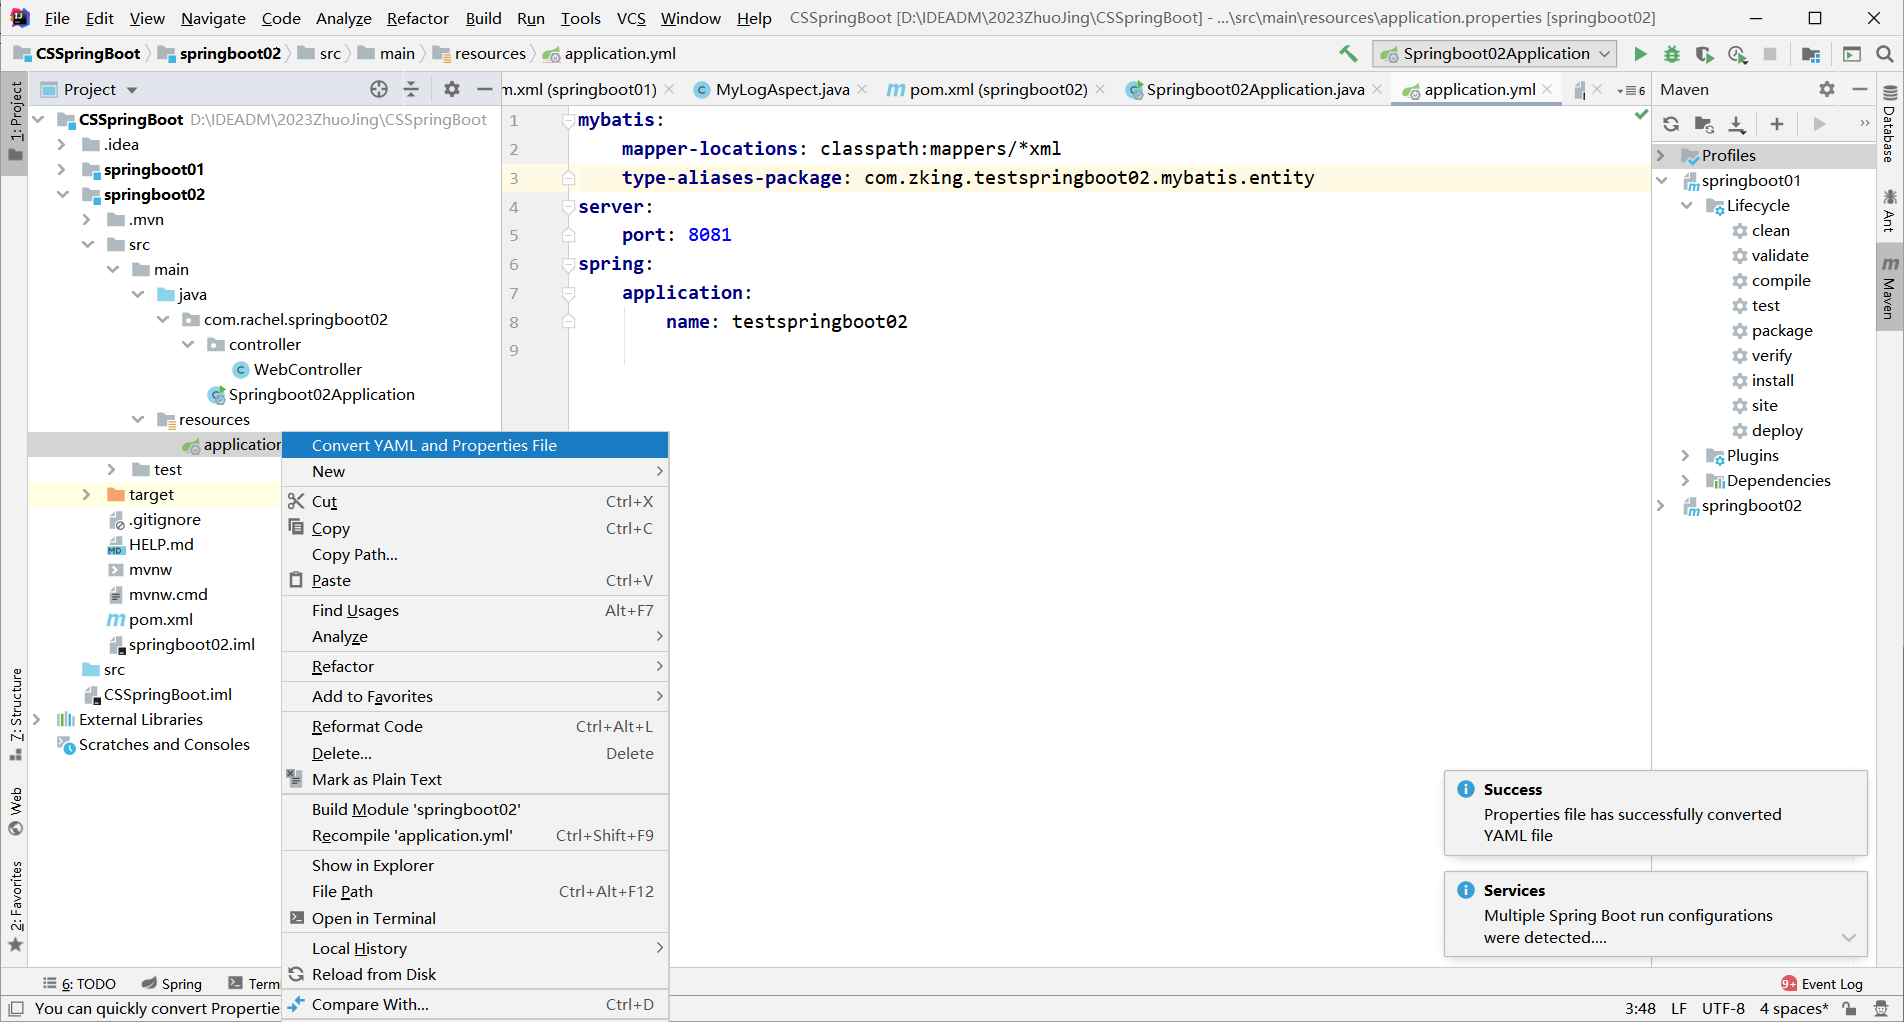
Task: Toggle the file read-only lock icon
Action: point(1850,1008)
